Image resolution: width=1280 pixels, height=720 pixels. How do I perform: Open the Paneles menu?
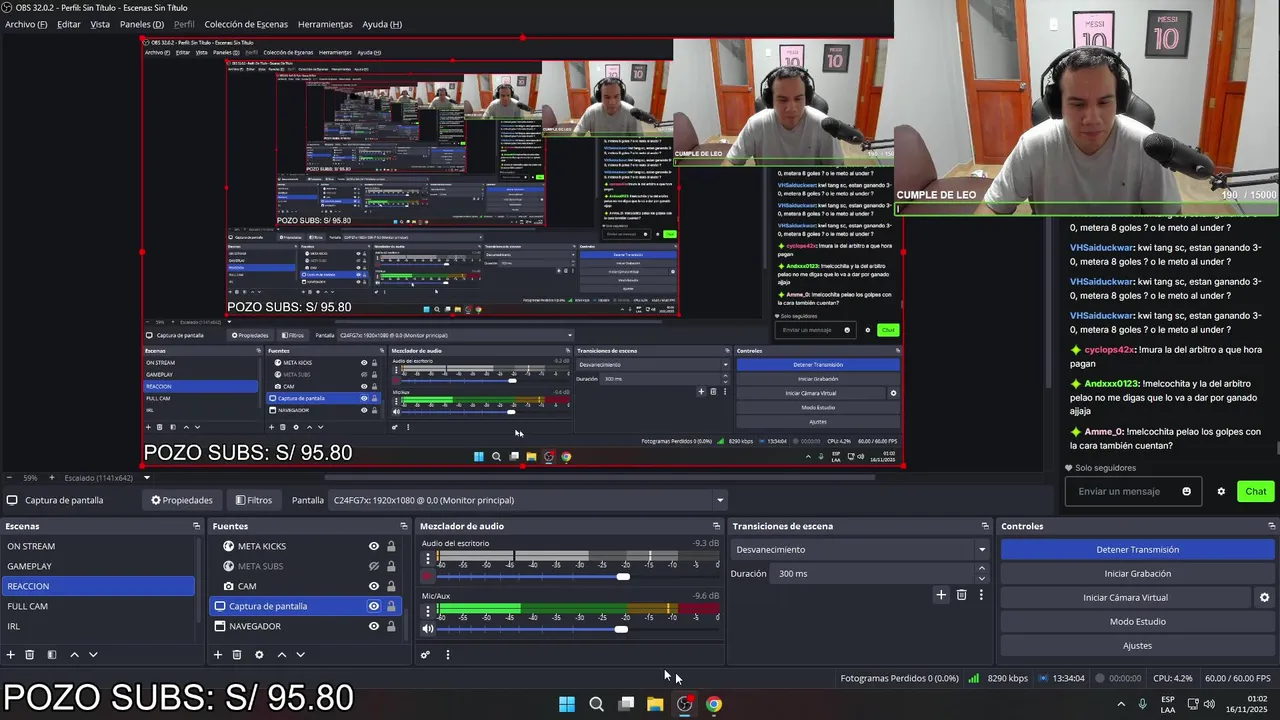pos(142,24)
